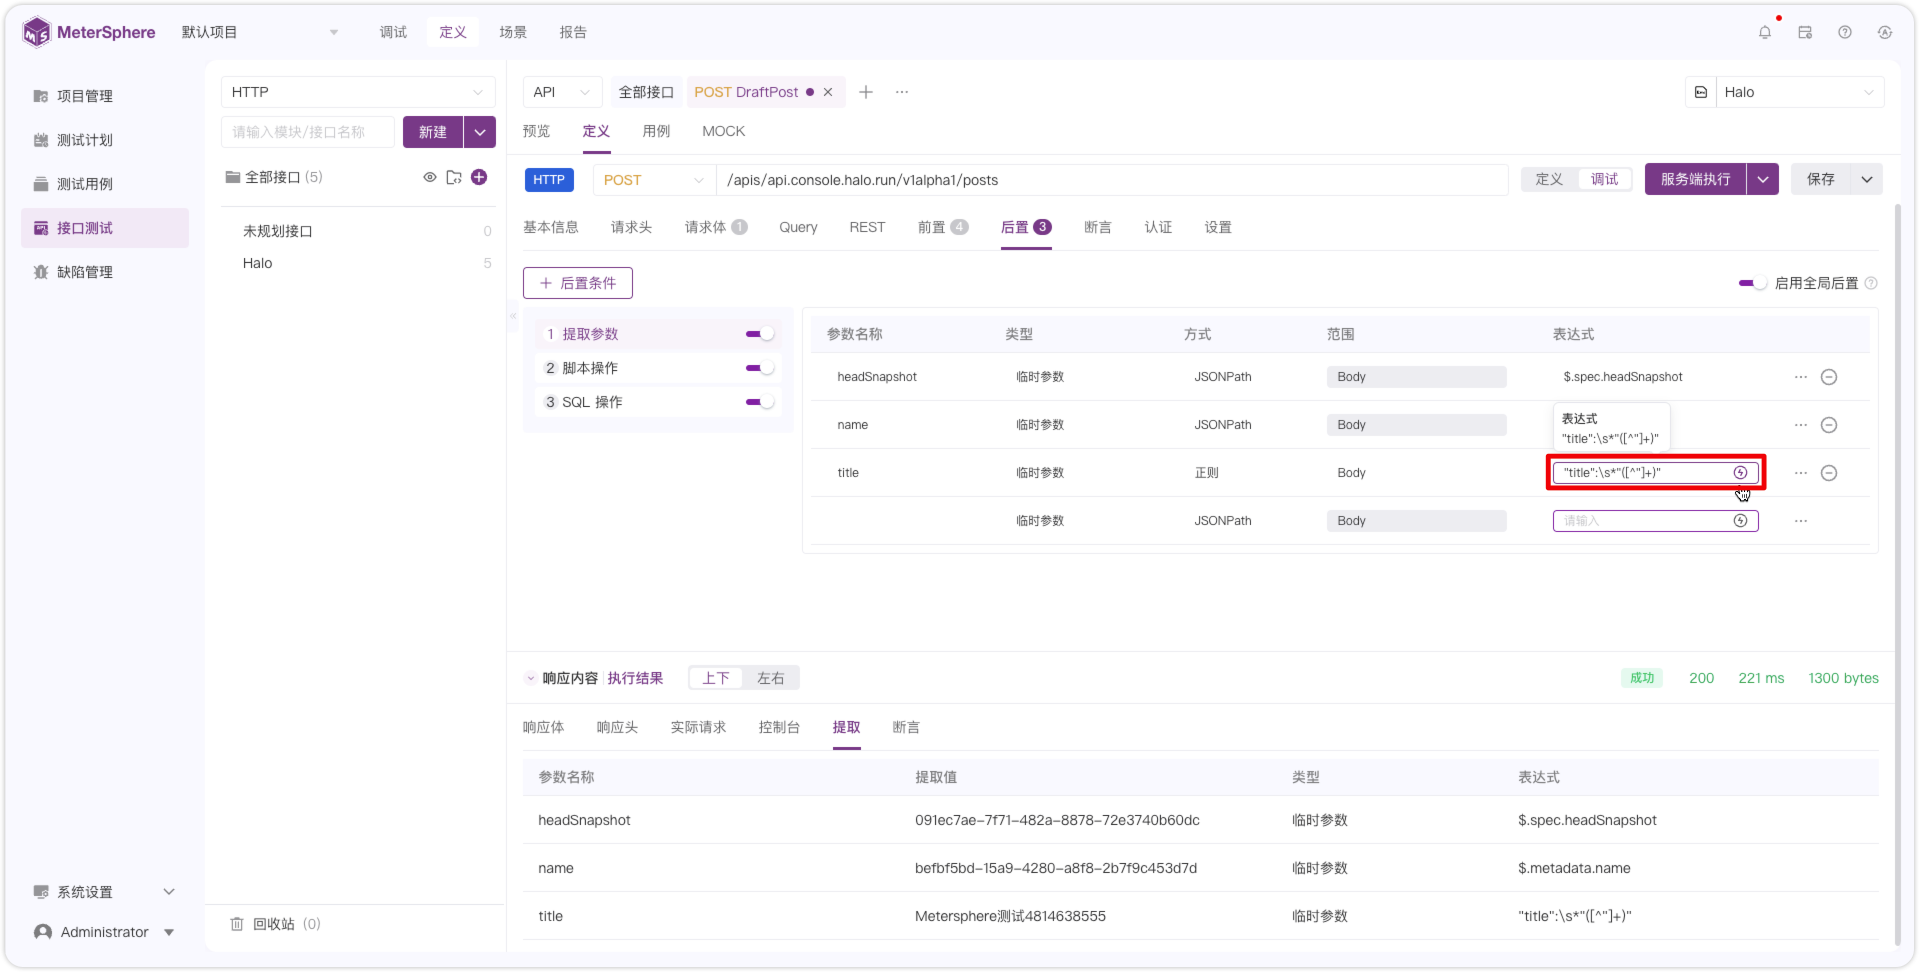Focus the 请输入模块/接口名称 search box
This screenshot has height=972, width=1919.
(308, 132)
